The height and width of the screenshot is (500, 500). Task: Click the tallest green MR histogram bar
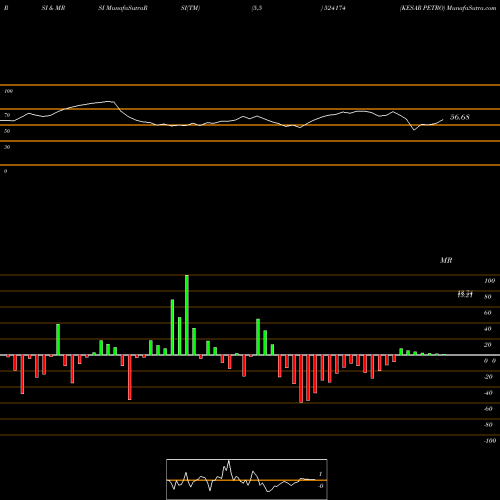coord(187,315)
